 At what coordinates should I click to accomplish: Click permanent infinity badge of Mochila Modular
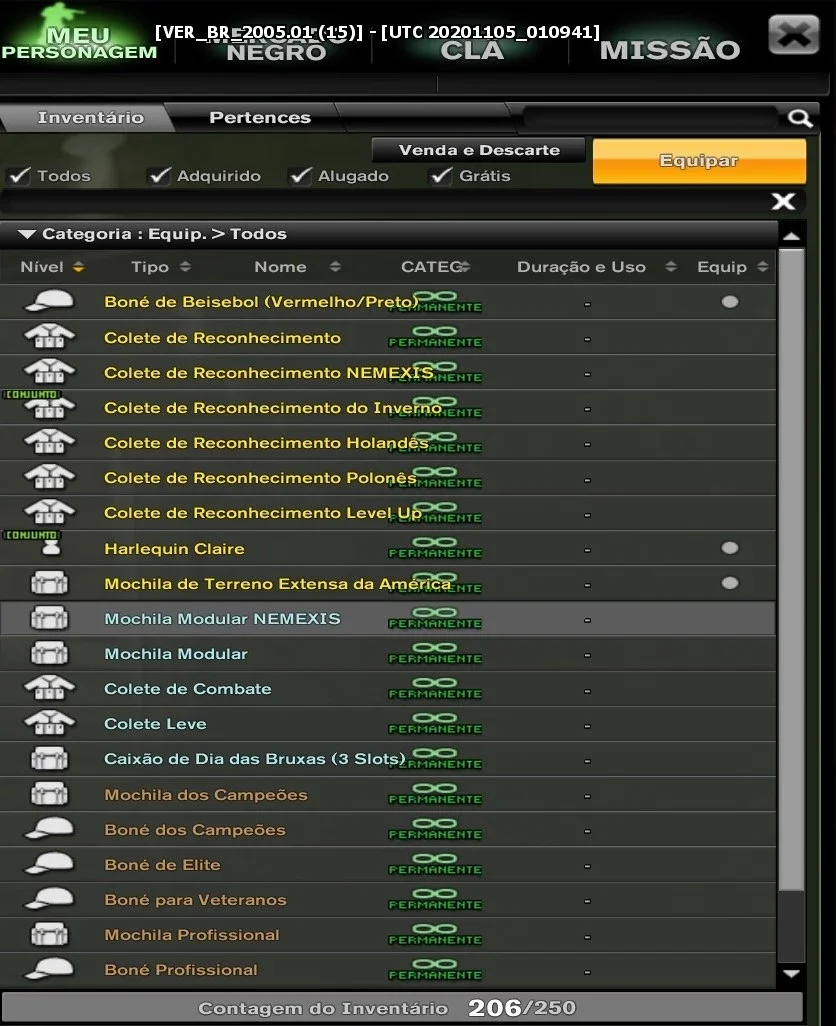pyautogui.click(x=435, y=654)
